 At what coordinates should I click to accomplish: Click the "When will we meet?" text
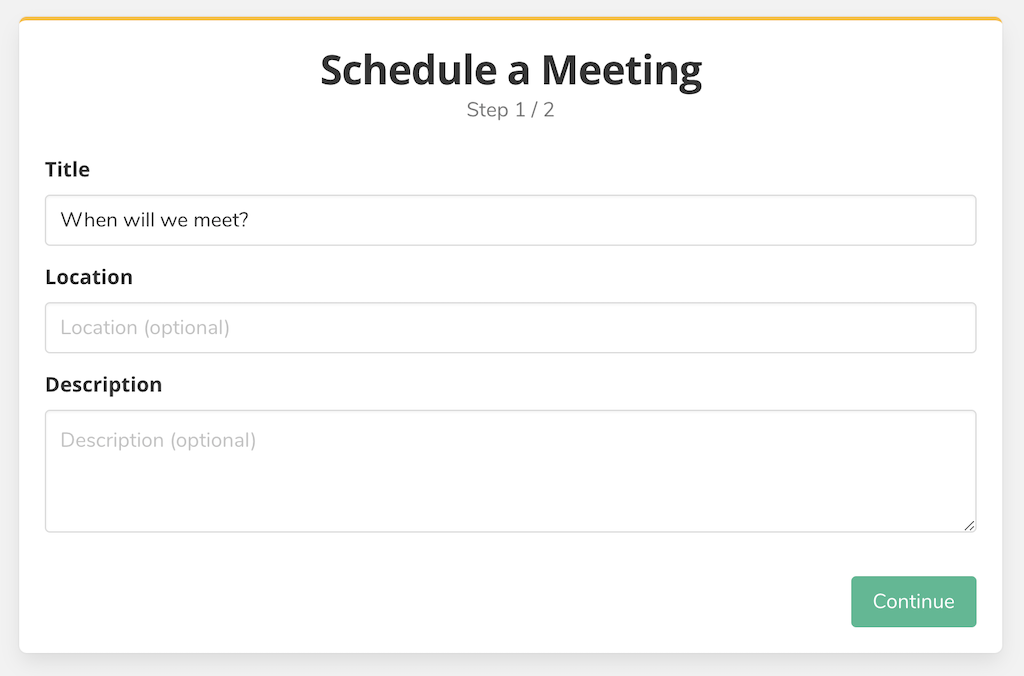154,220
